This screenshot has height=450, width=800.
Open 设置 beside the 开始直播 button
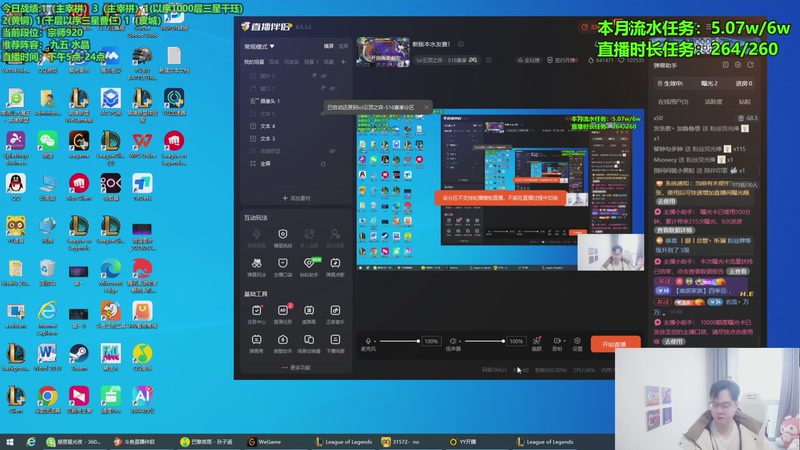coord(577,343)
